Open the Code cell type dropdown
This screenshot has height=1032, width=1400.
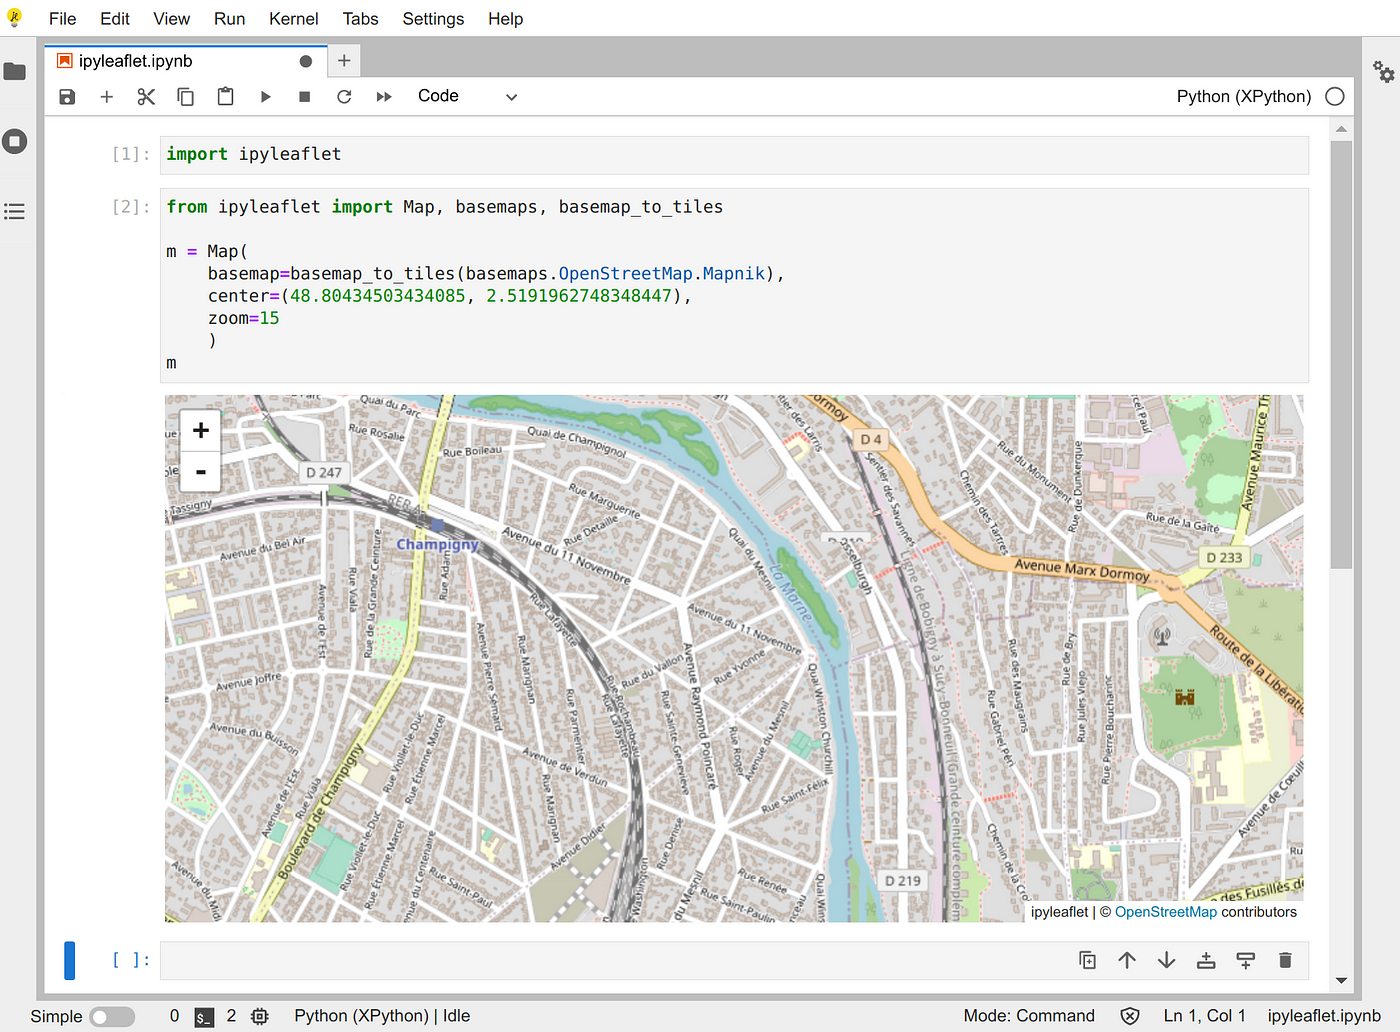click(467, 97)
